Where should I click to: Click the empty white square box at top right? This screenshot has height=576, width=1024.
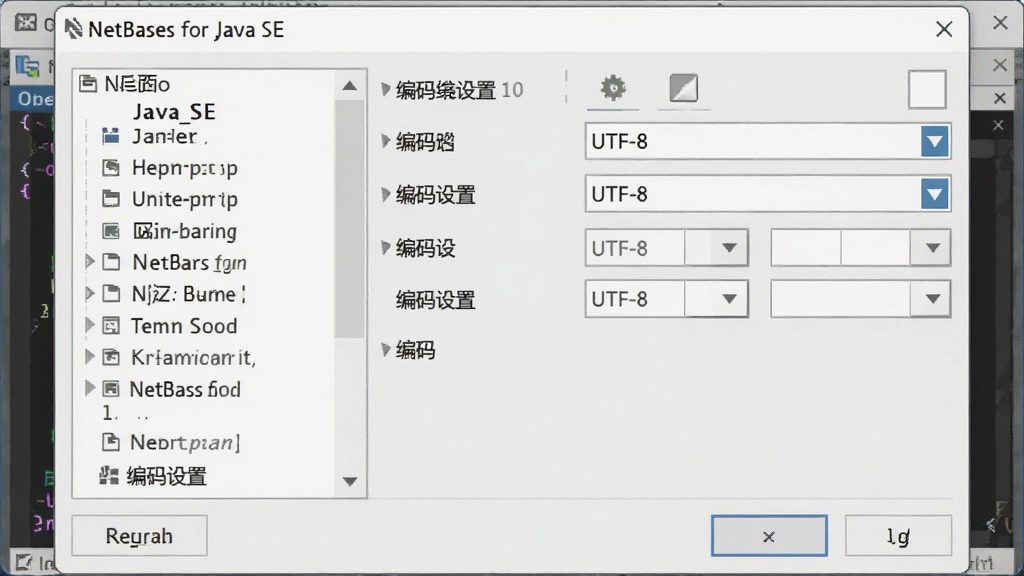click(927, 89)
